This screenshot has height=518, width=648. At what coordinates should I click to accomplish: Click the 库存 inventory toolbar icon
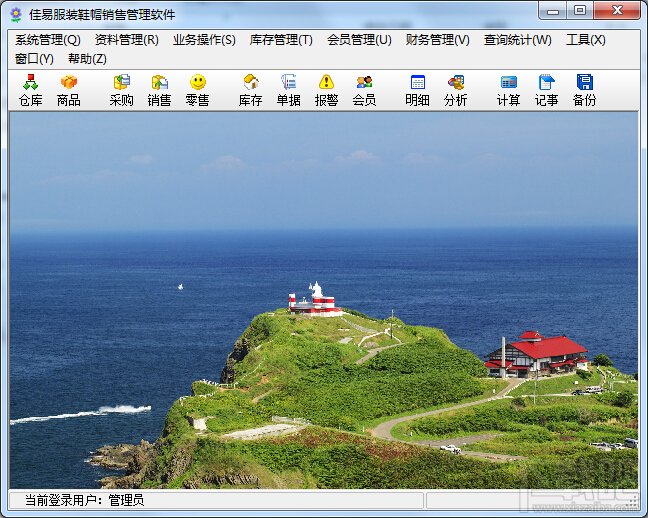(x=250, y=91)
